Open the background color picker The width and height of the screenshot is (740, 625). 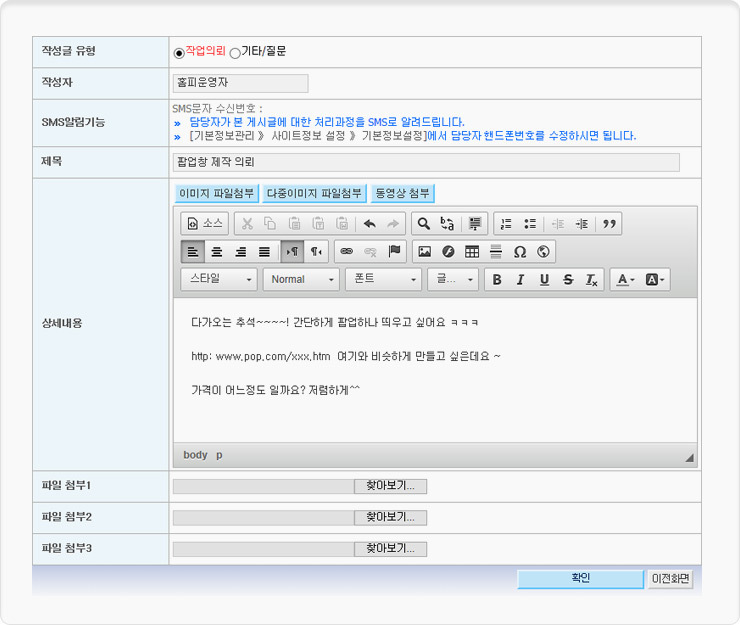coord(655,279)
